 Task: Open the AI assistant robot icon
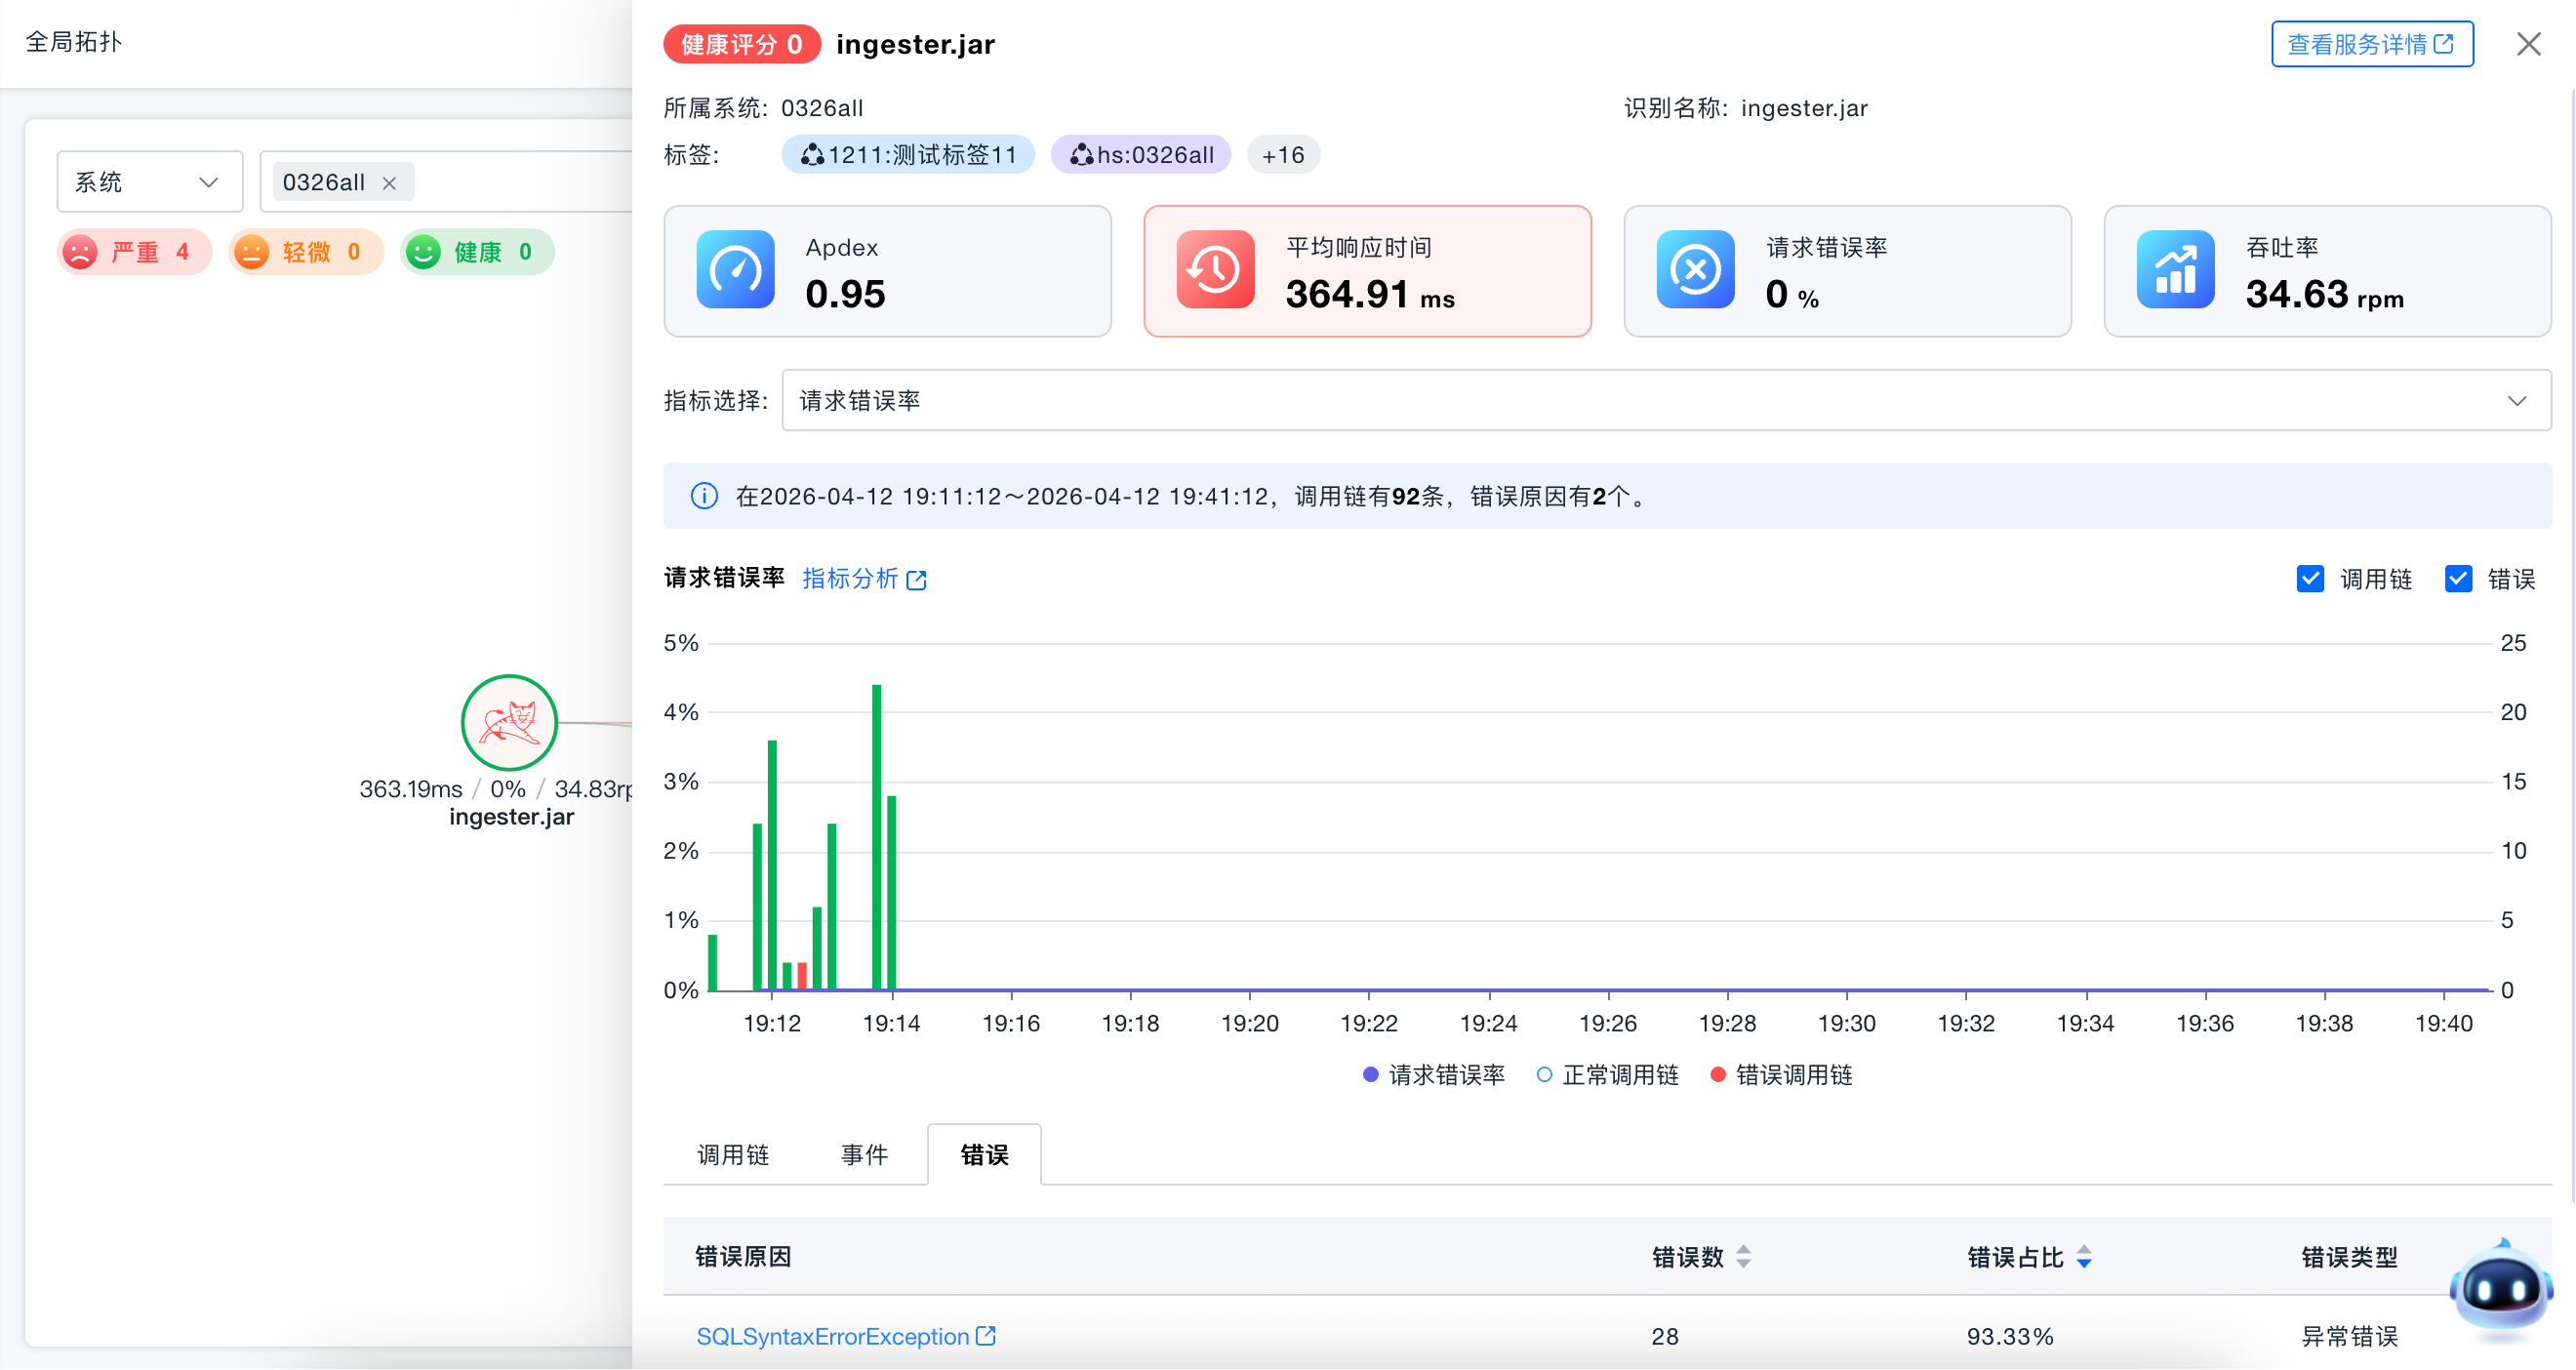coord(2500,1289)
